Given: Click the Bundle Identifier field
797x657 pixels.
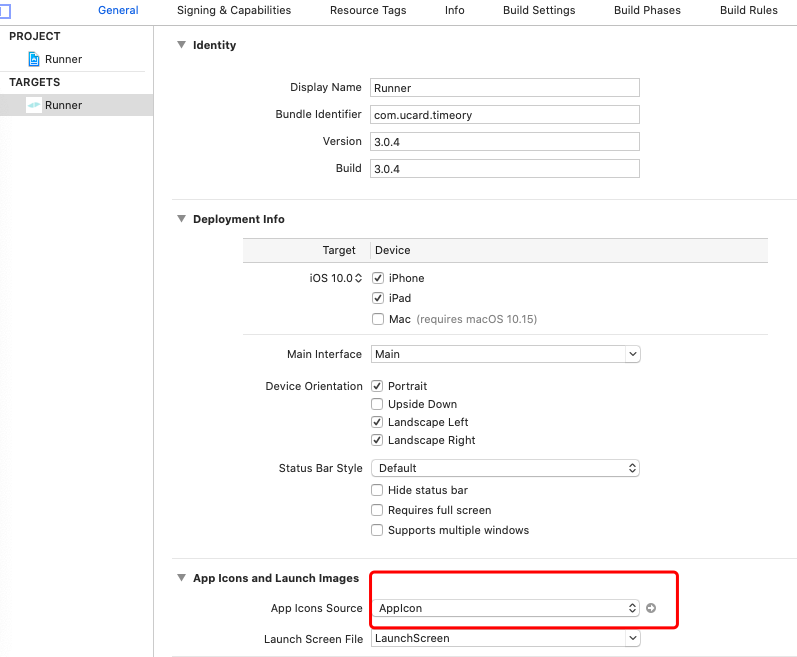Looking at the screenshot, I should pos(505,114).
